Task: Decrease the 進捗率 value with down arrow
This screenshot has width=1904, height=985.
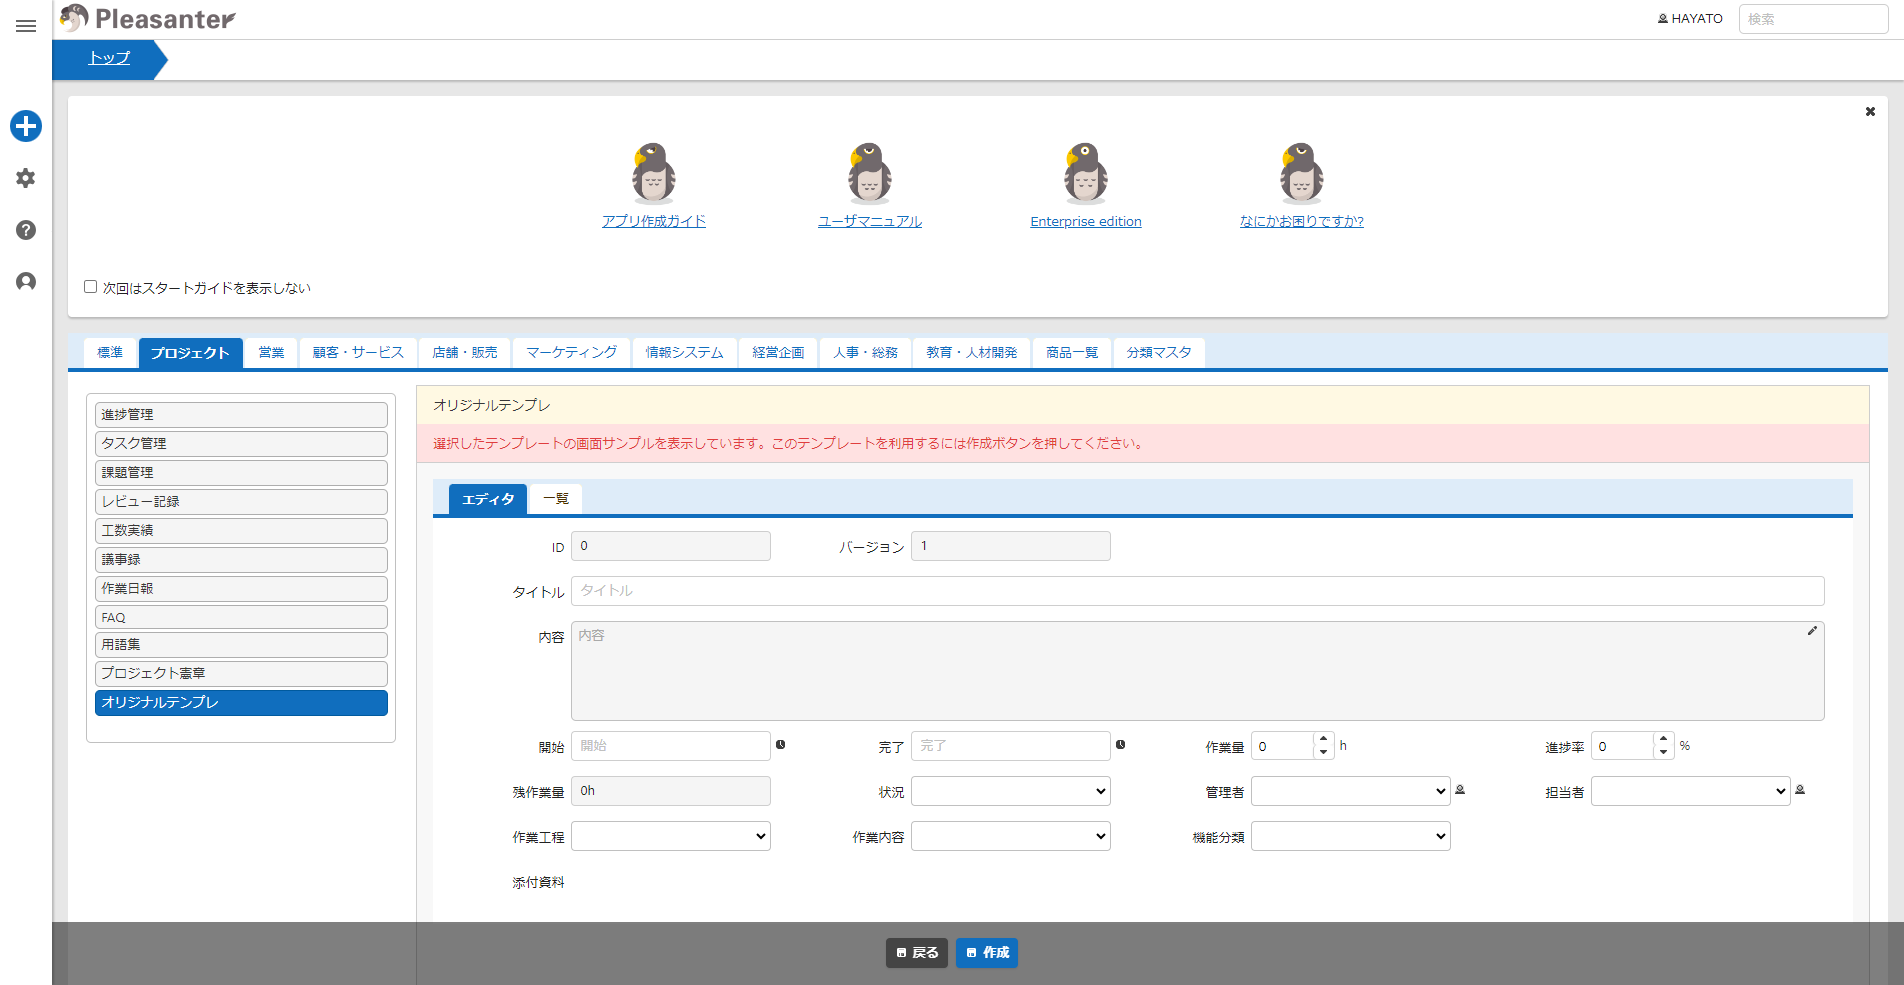Action: point(1663,752)
